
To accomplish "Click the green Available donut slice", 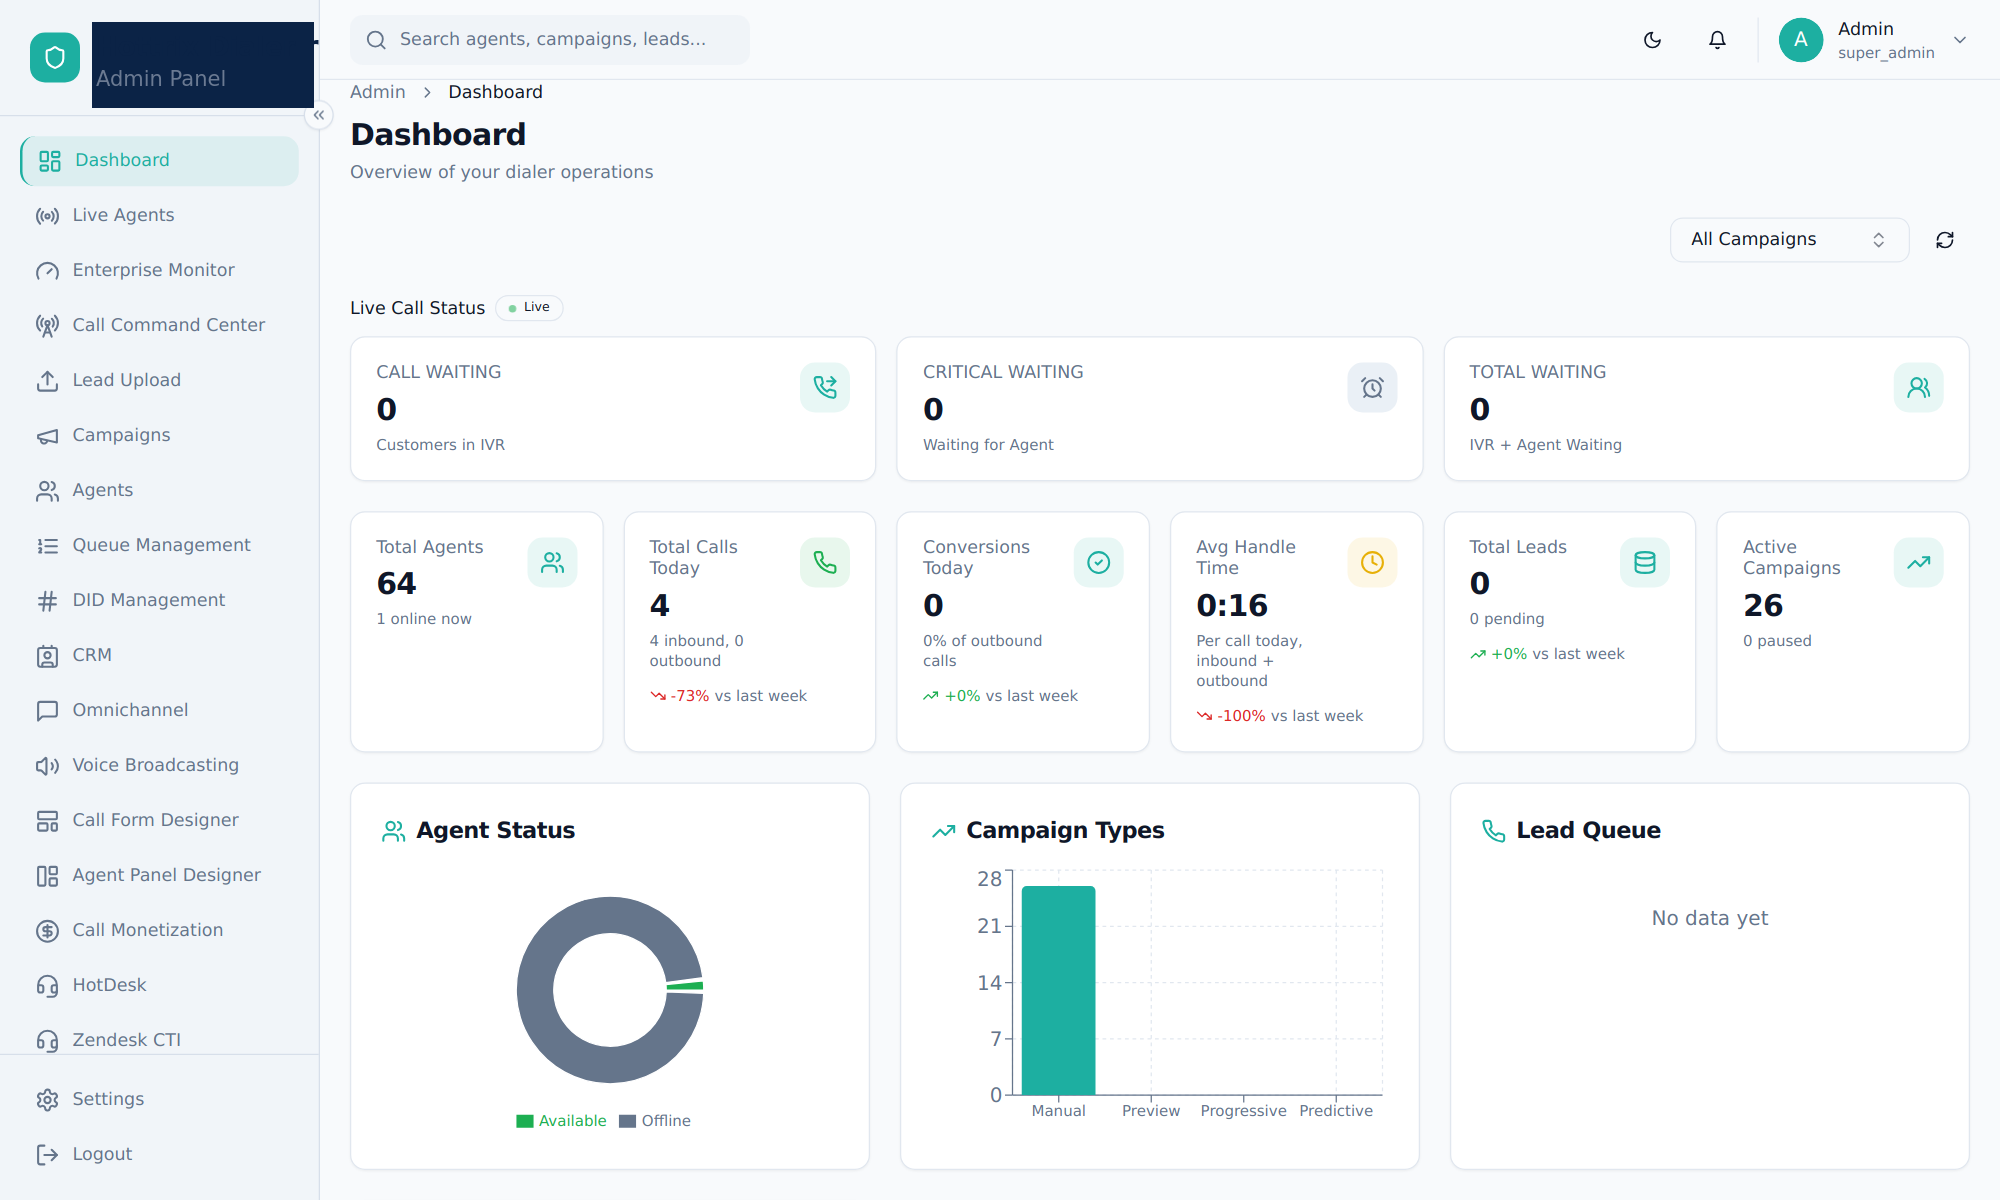I will [685, 986].
